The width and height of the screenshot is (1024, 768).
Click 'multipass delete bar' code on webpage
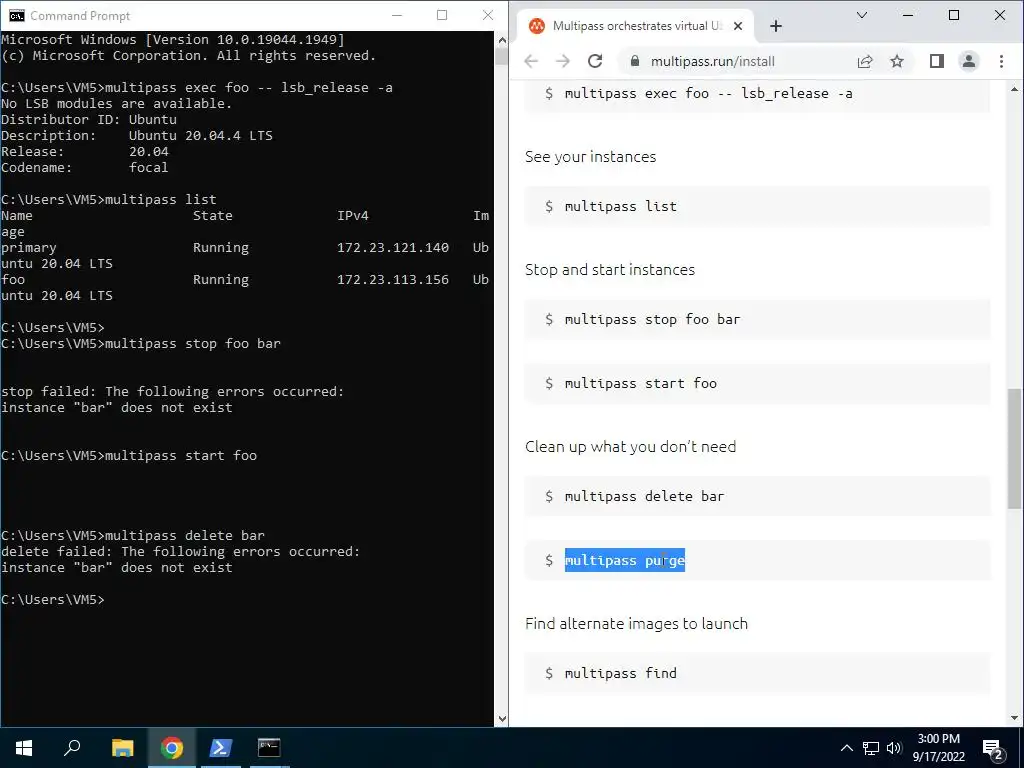(x=644, y=496)
